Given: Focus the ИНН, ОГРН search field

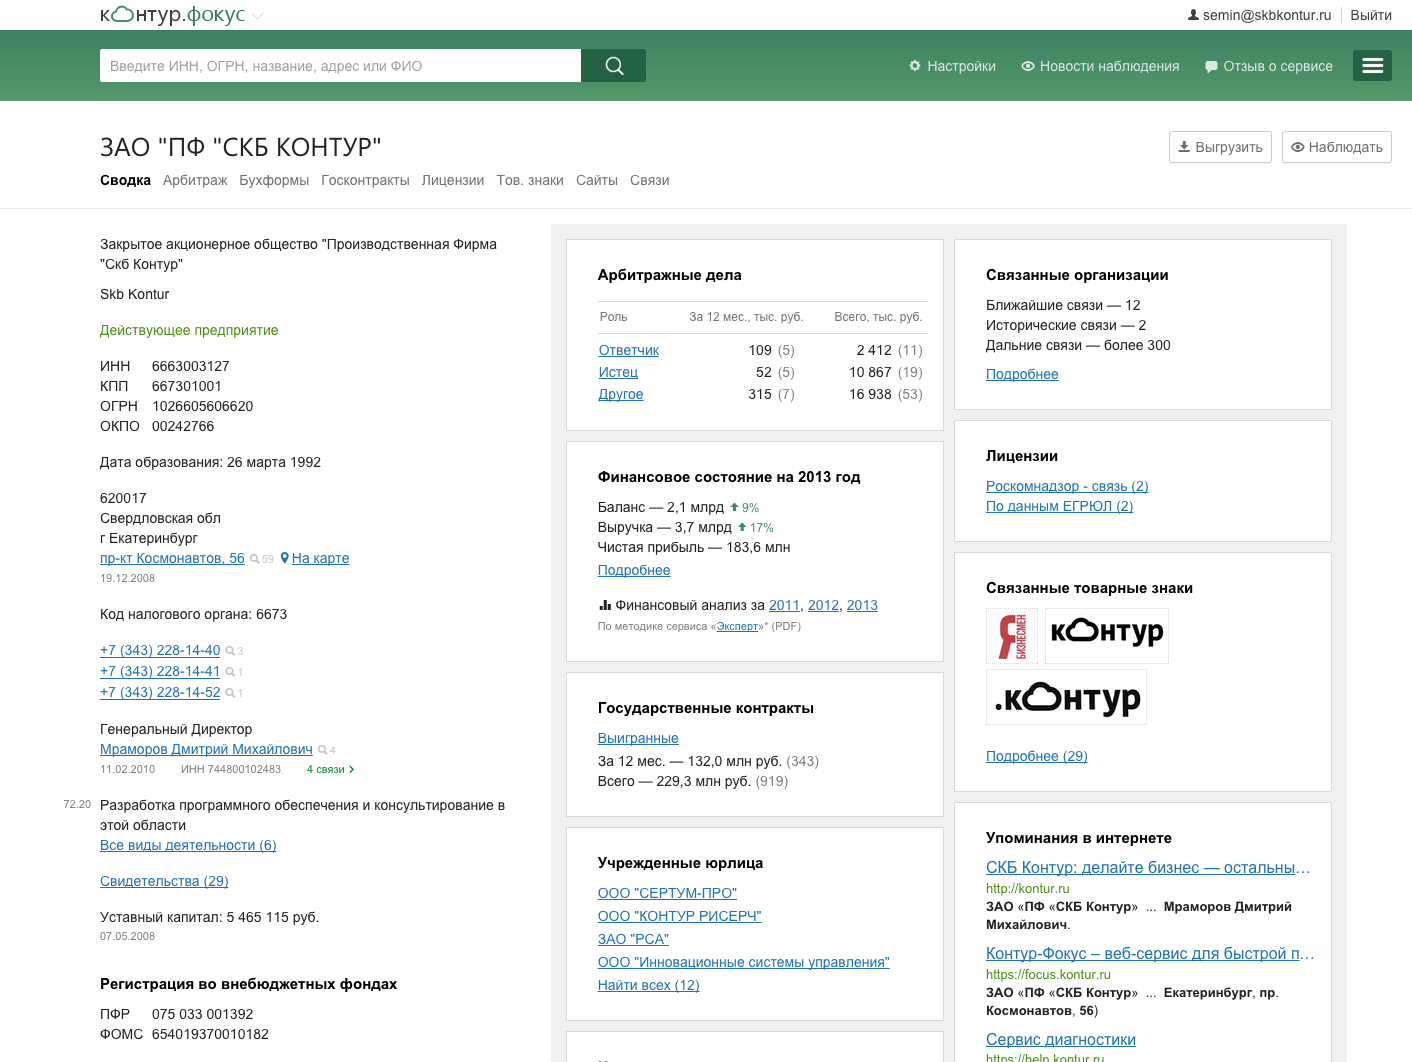Looking at the screenshot, I should pyautogui.click(x=340, y=66).
